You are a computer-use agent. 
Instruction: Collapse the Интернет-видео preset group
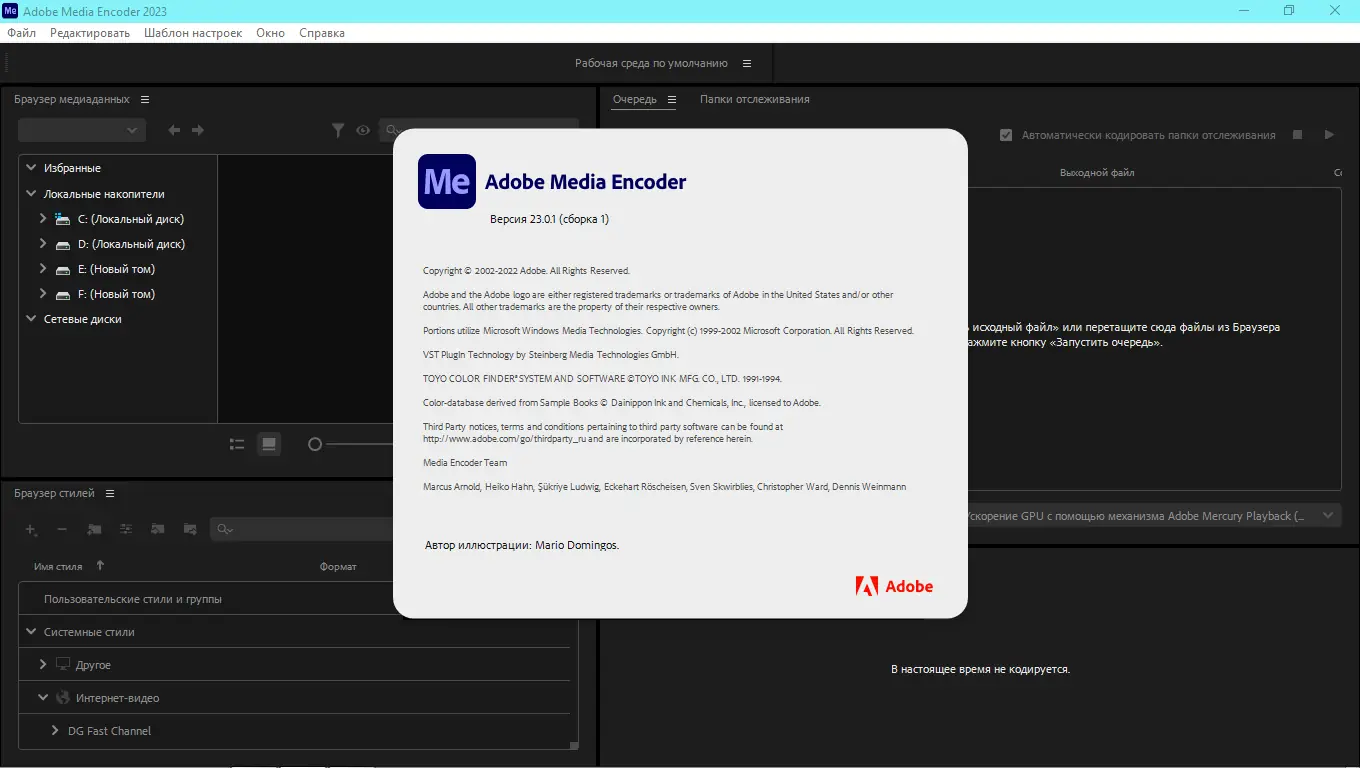[43, 698]
